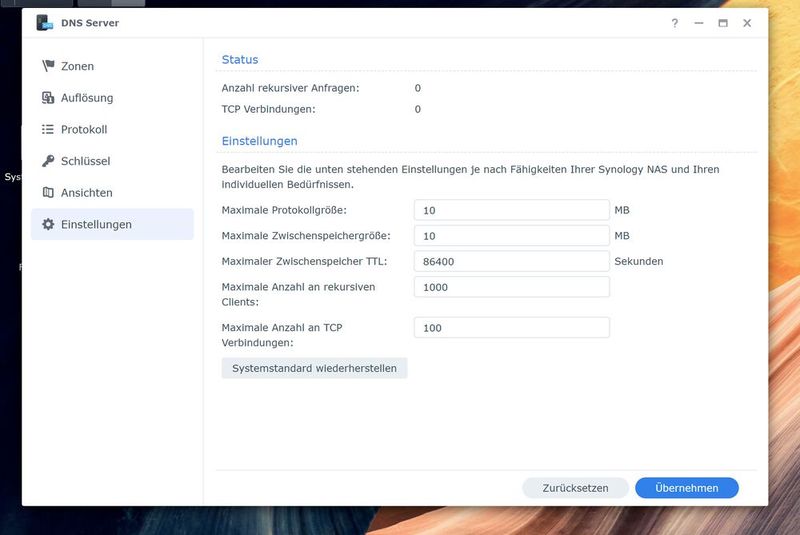Focus the Maximaler Zwischenspeicher TTL field
Viewport: 800px width, 535px height.
(x=512, y=261)
